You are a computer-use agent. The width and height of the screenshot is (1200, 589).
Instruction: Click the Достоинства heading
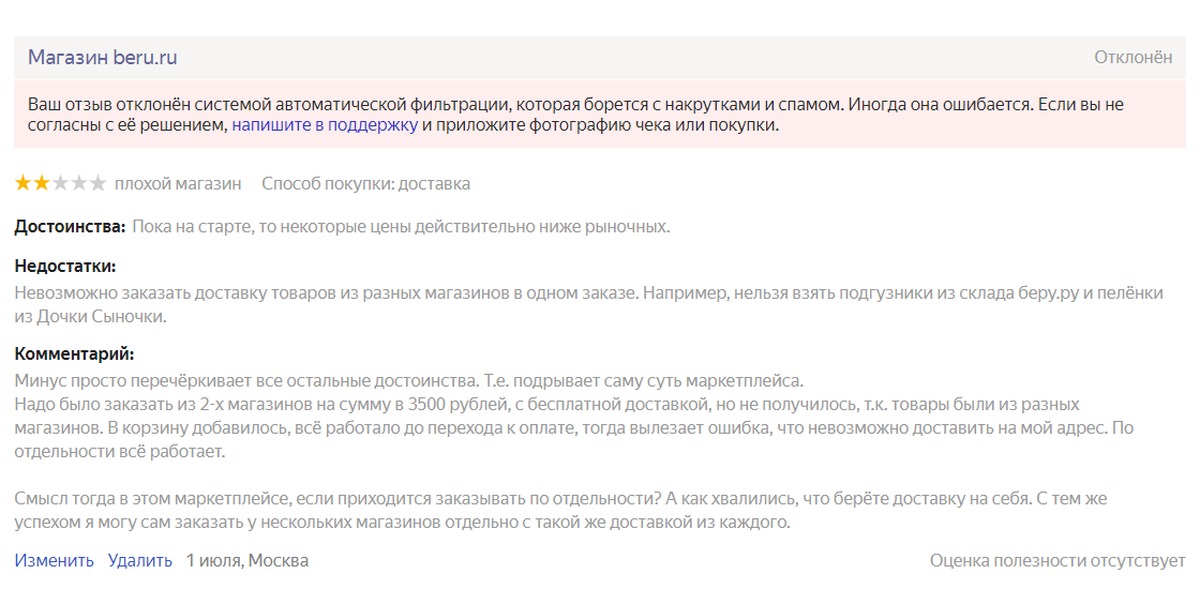click(69, 227)
